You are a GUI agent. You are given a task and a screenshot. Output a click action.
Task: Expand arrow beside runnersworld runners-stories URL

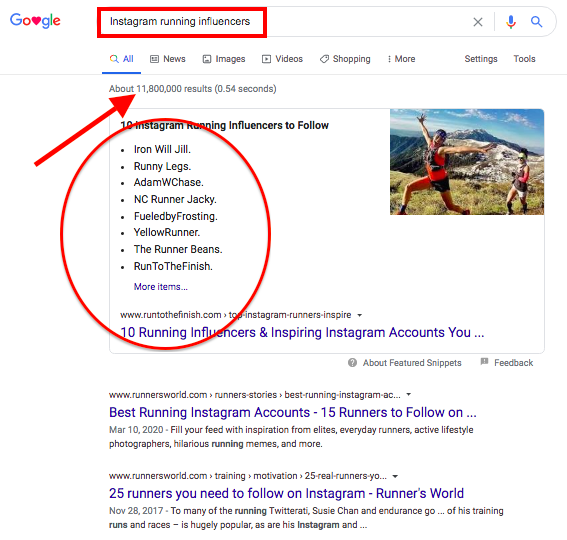pos(409,395)
